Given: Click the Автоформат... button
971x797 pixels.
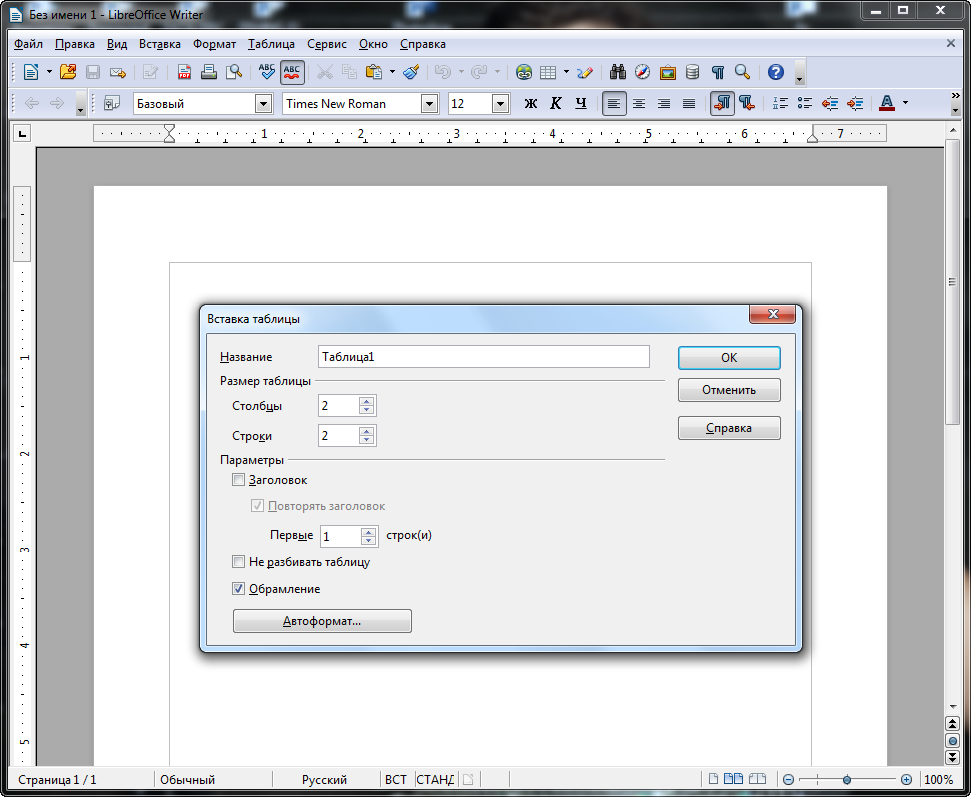Looking at the screenshot, I should (x=322, y=621).
